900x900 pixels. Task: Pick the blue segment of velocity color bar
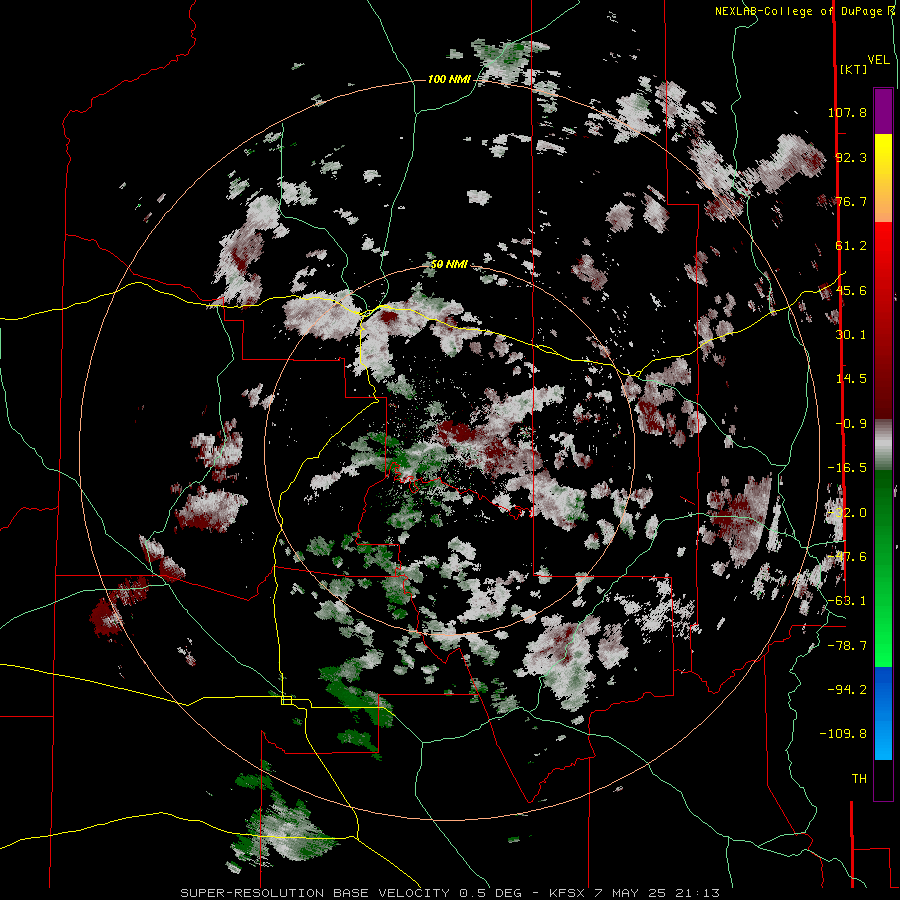click(x=883, y=713)
